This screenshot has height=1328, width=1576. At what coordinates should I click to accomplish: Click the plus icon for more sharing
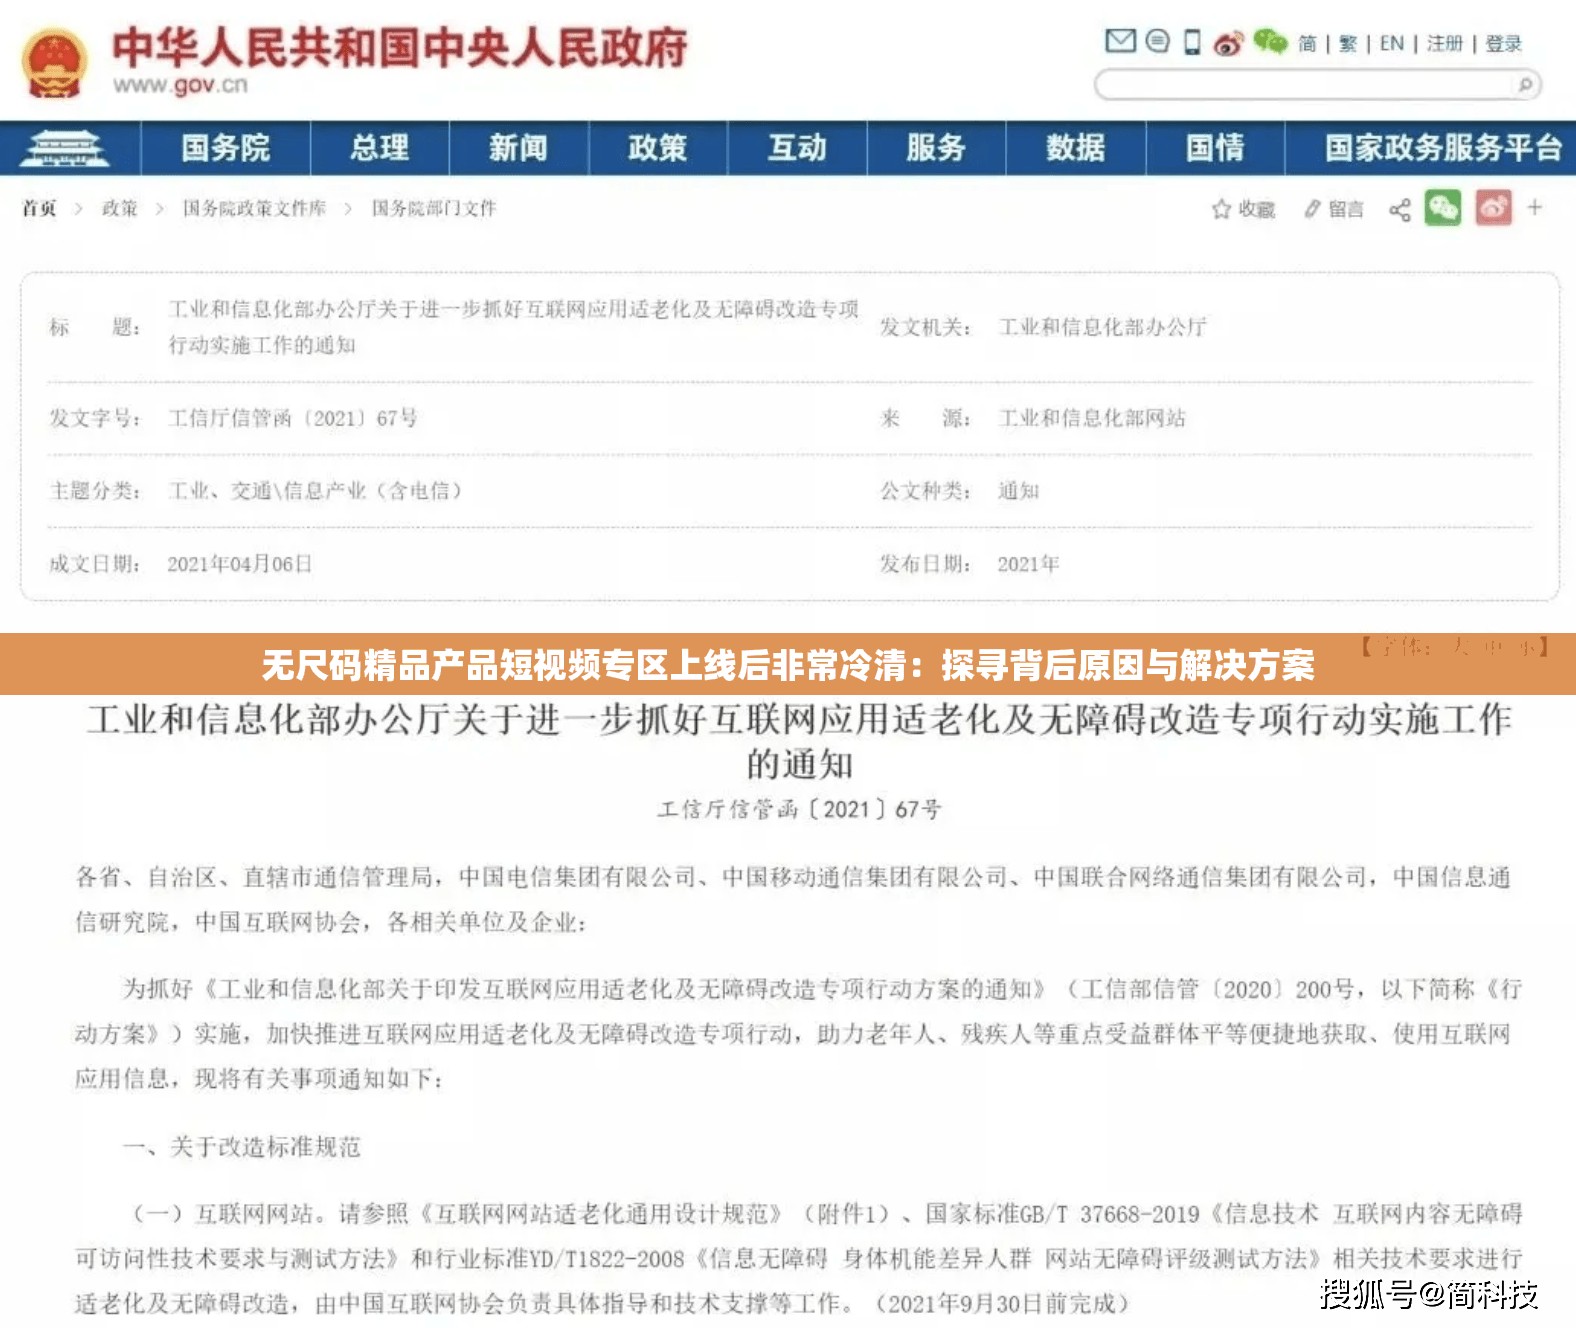1535,208
